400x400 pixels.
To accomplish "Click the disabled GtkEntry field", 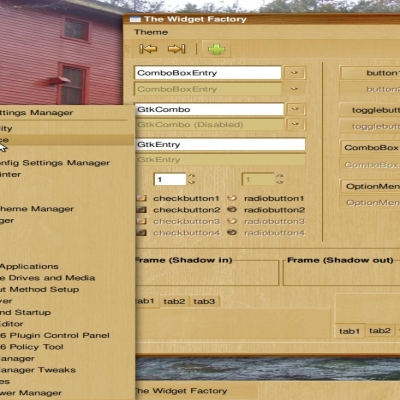I will (220, 160).
